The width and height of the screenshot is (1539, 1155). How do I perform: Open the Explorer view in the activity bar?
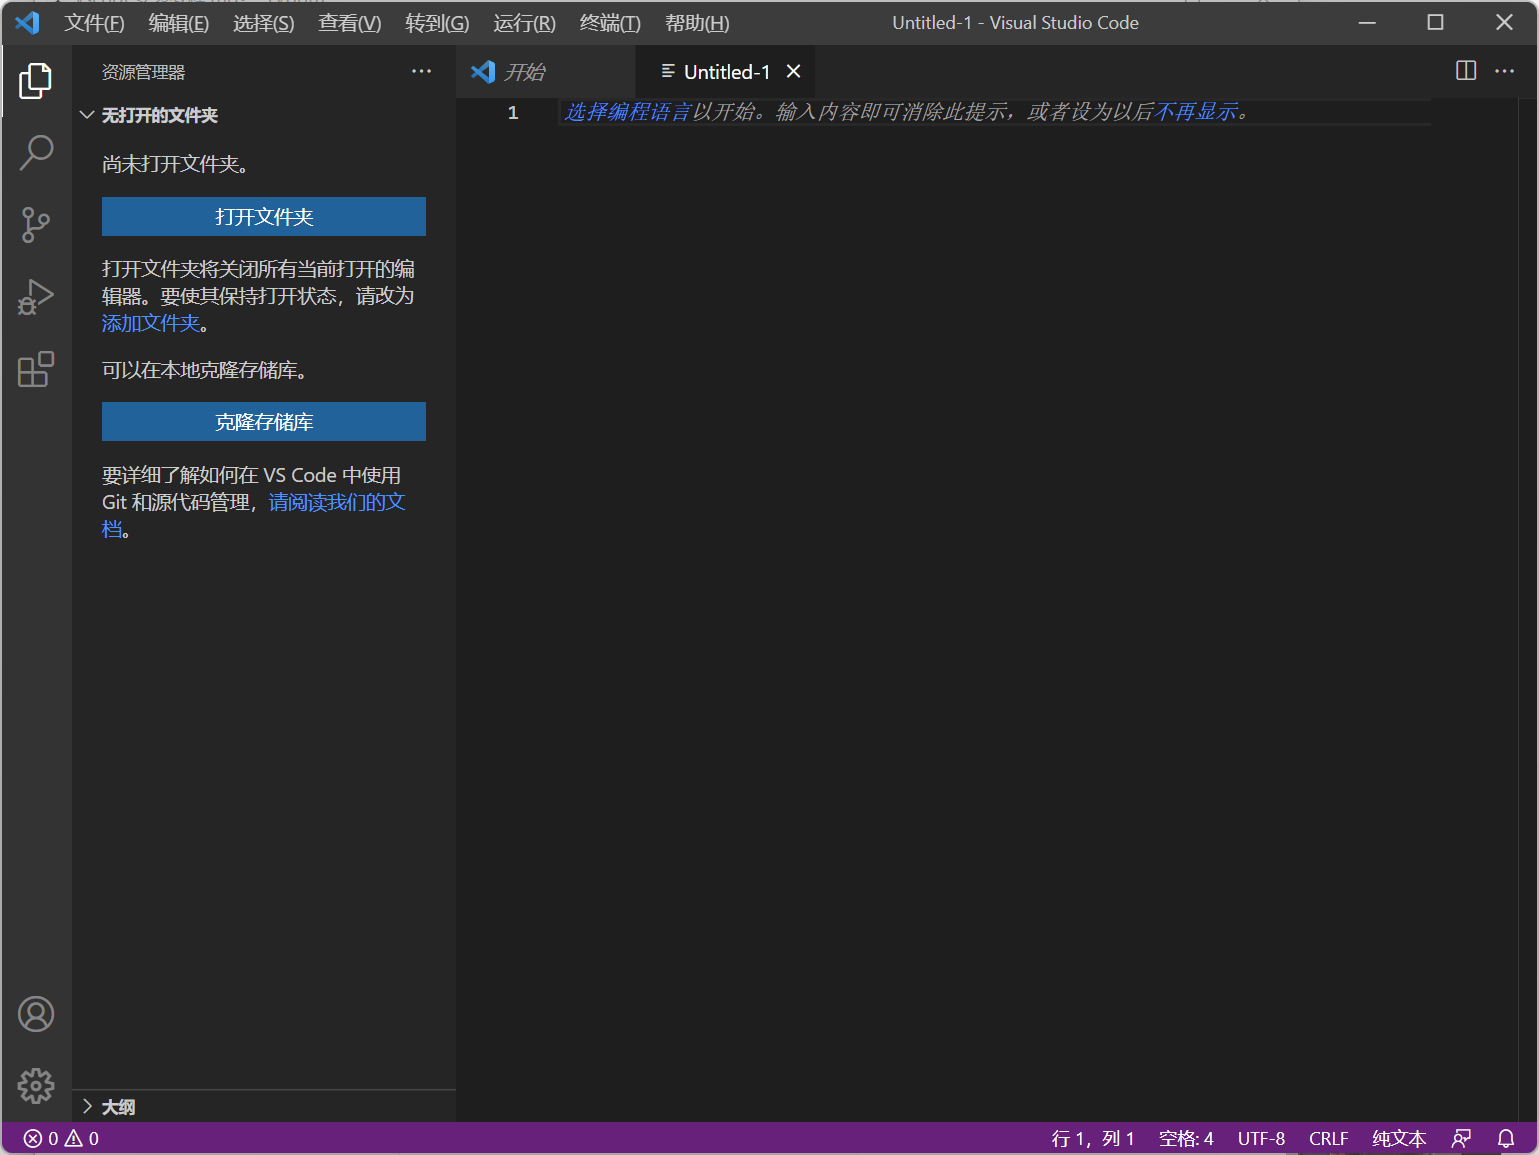point(36,81)
